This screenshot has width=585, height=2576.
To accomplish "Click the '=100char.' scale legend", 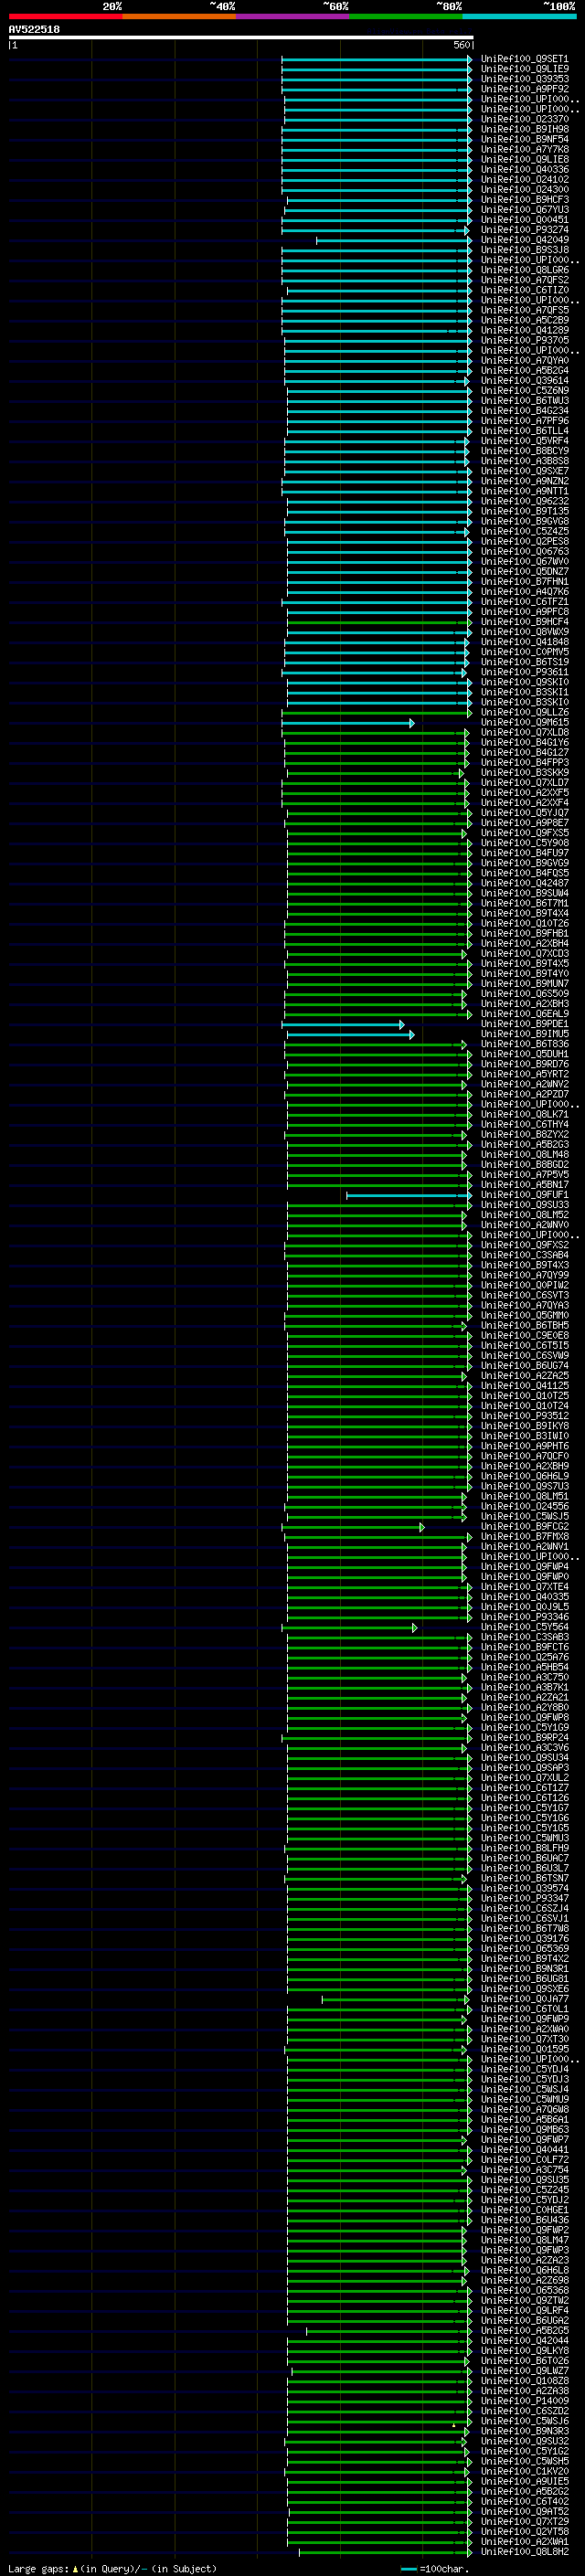I will coord(434,2568).
